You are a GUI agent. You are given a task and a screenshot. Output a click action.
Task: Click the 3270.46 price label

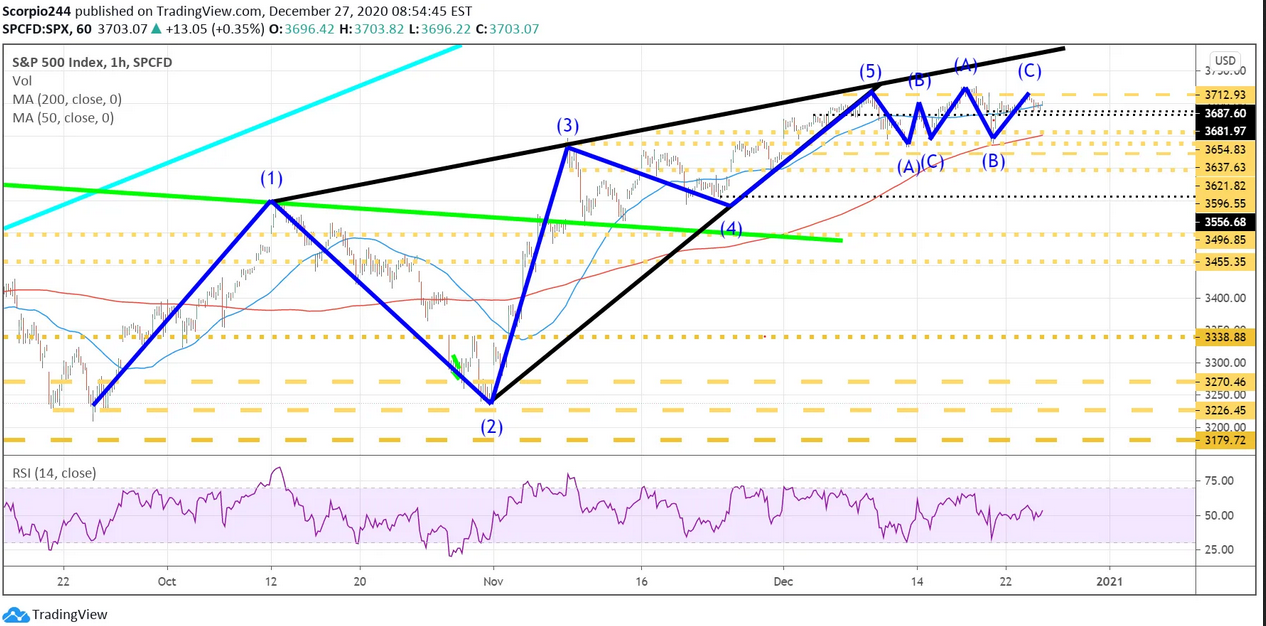1225,382
